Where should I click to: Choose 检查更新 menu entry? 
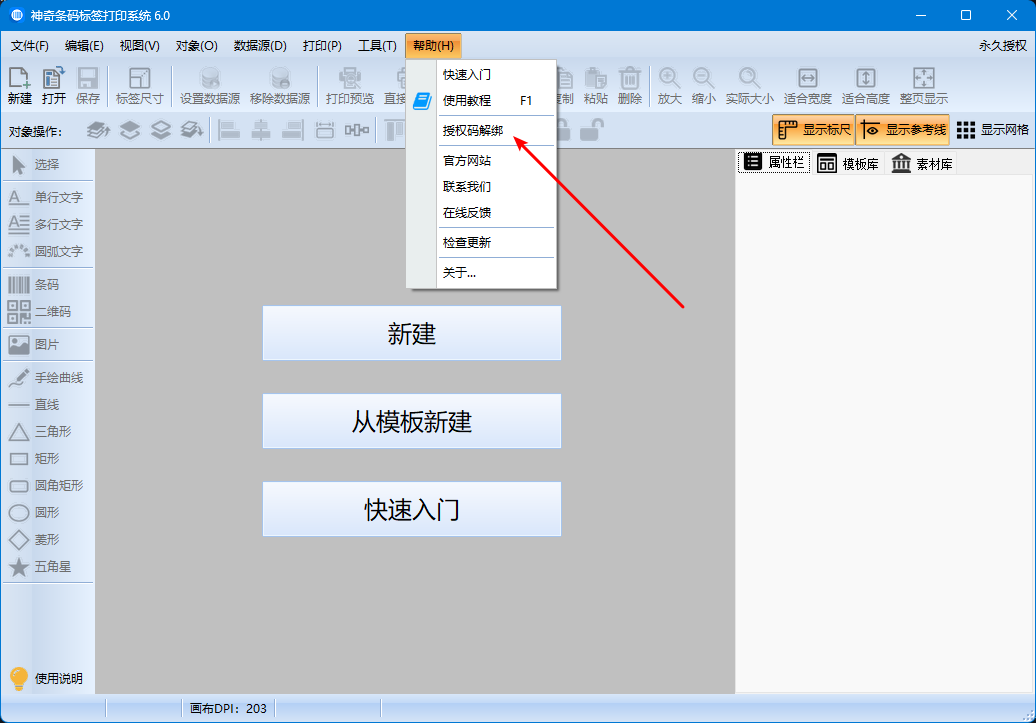click(x=482, y=243)
